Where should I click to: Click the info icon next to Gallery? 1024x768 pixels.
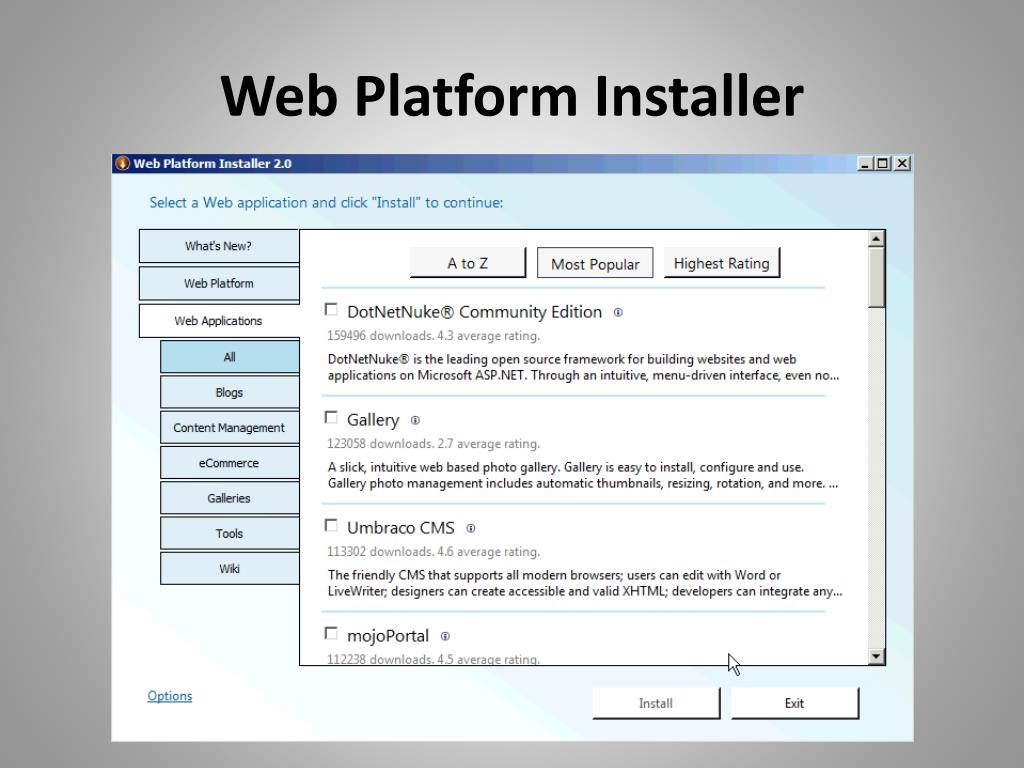pos(415,421)
